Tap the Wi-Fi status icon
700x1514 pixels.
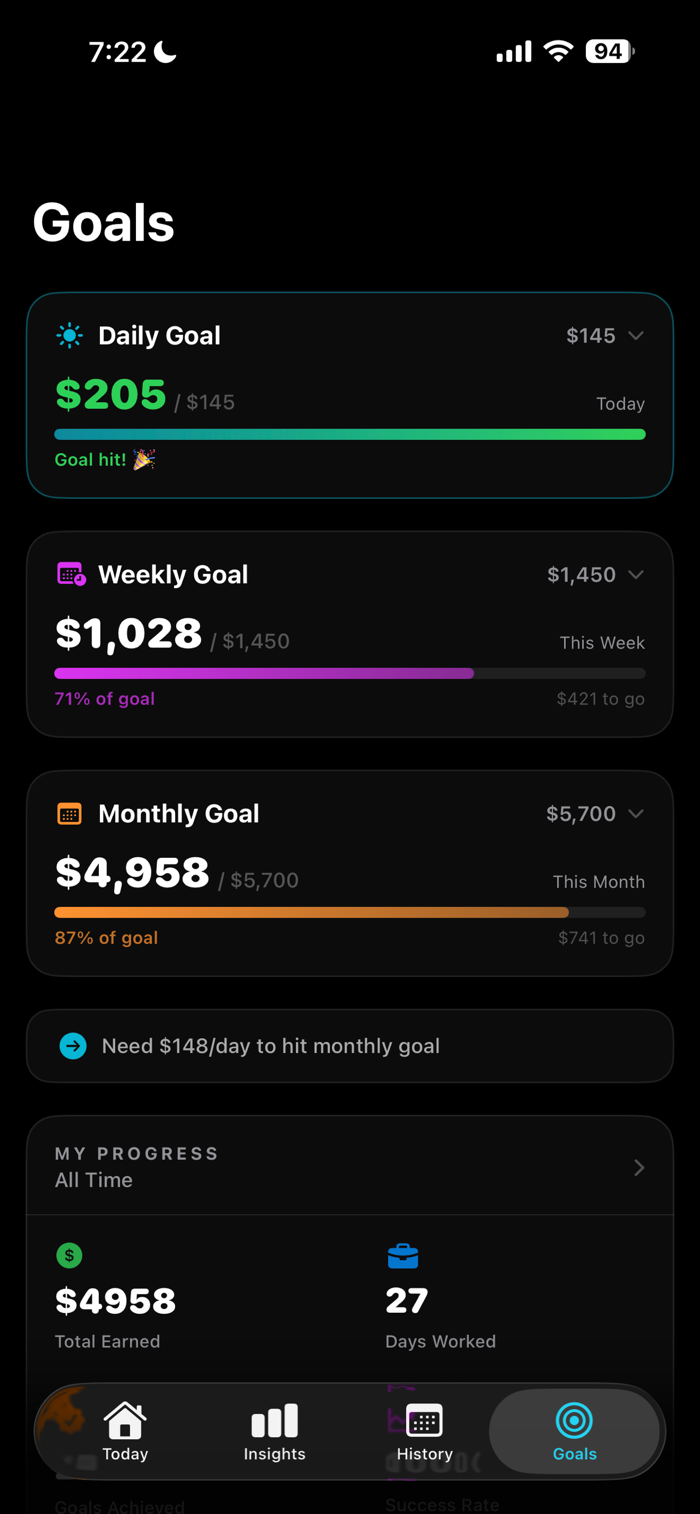click(x=558, y=52)
